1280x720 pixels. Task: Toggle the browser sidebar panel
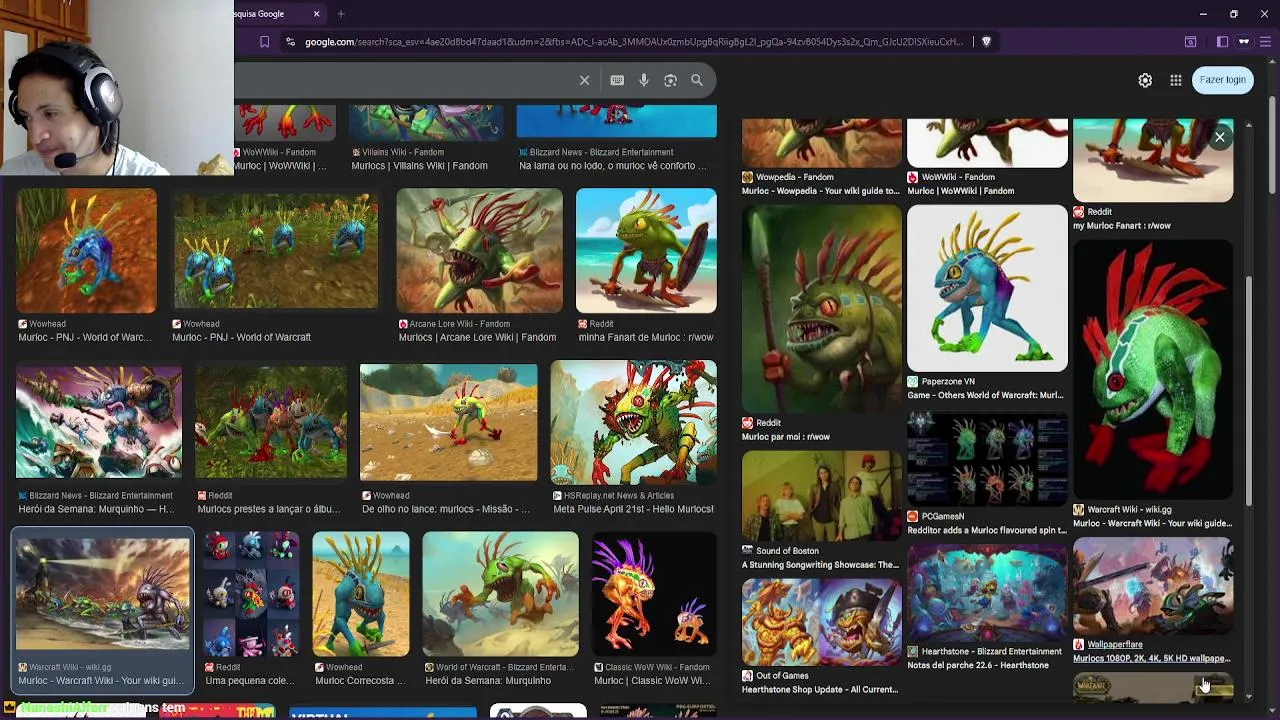(x=1222, y=42)
